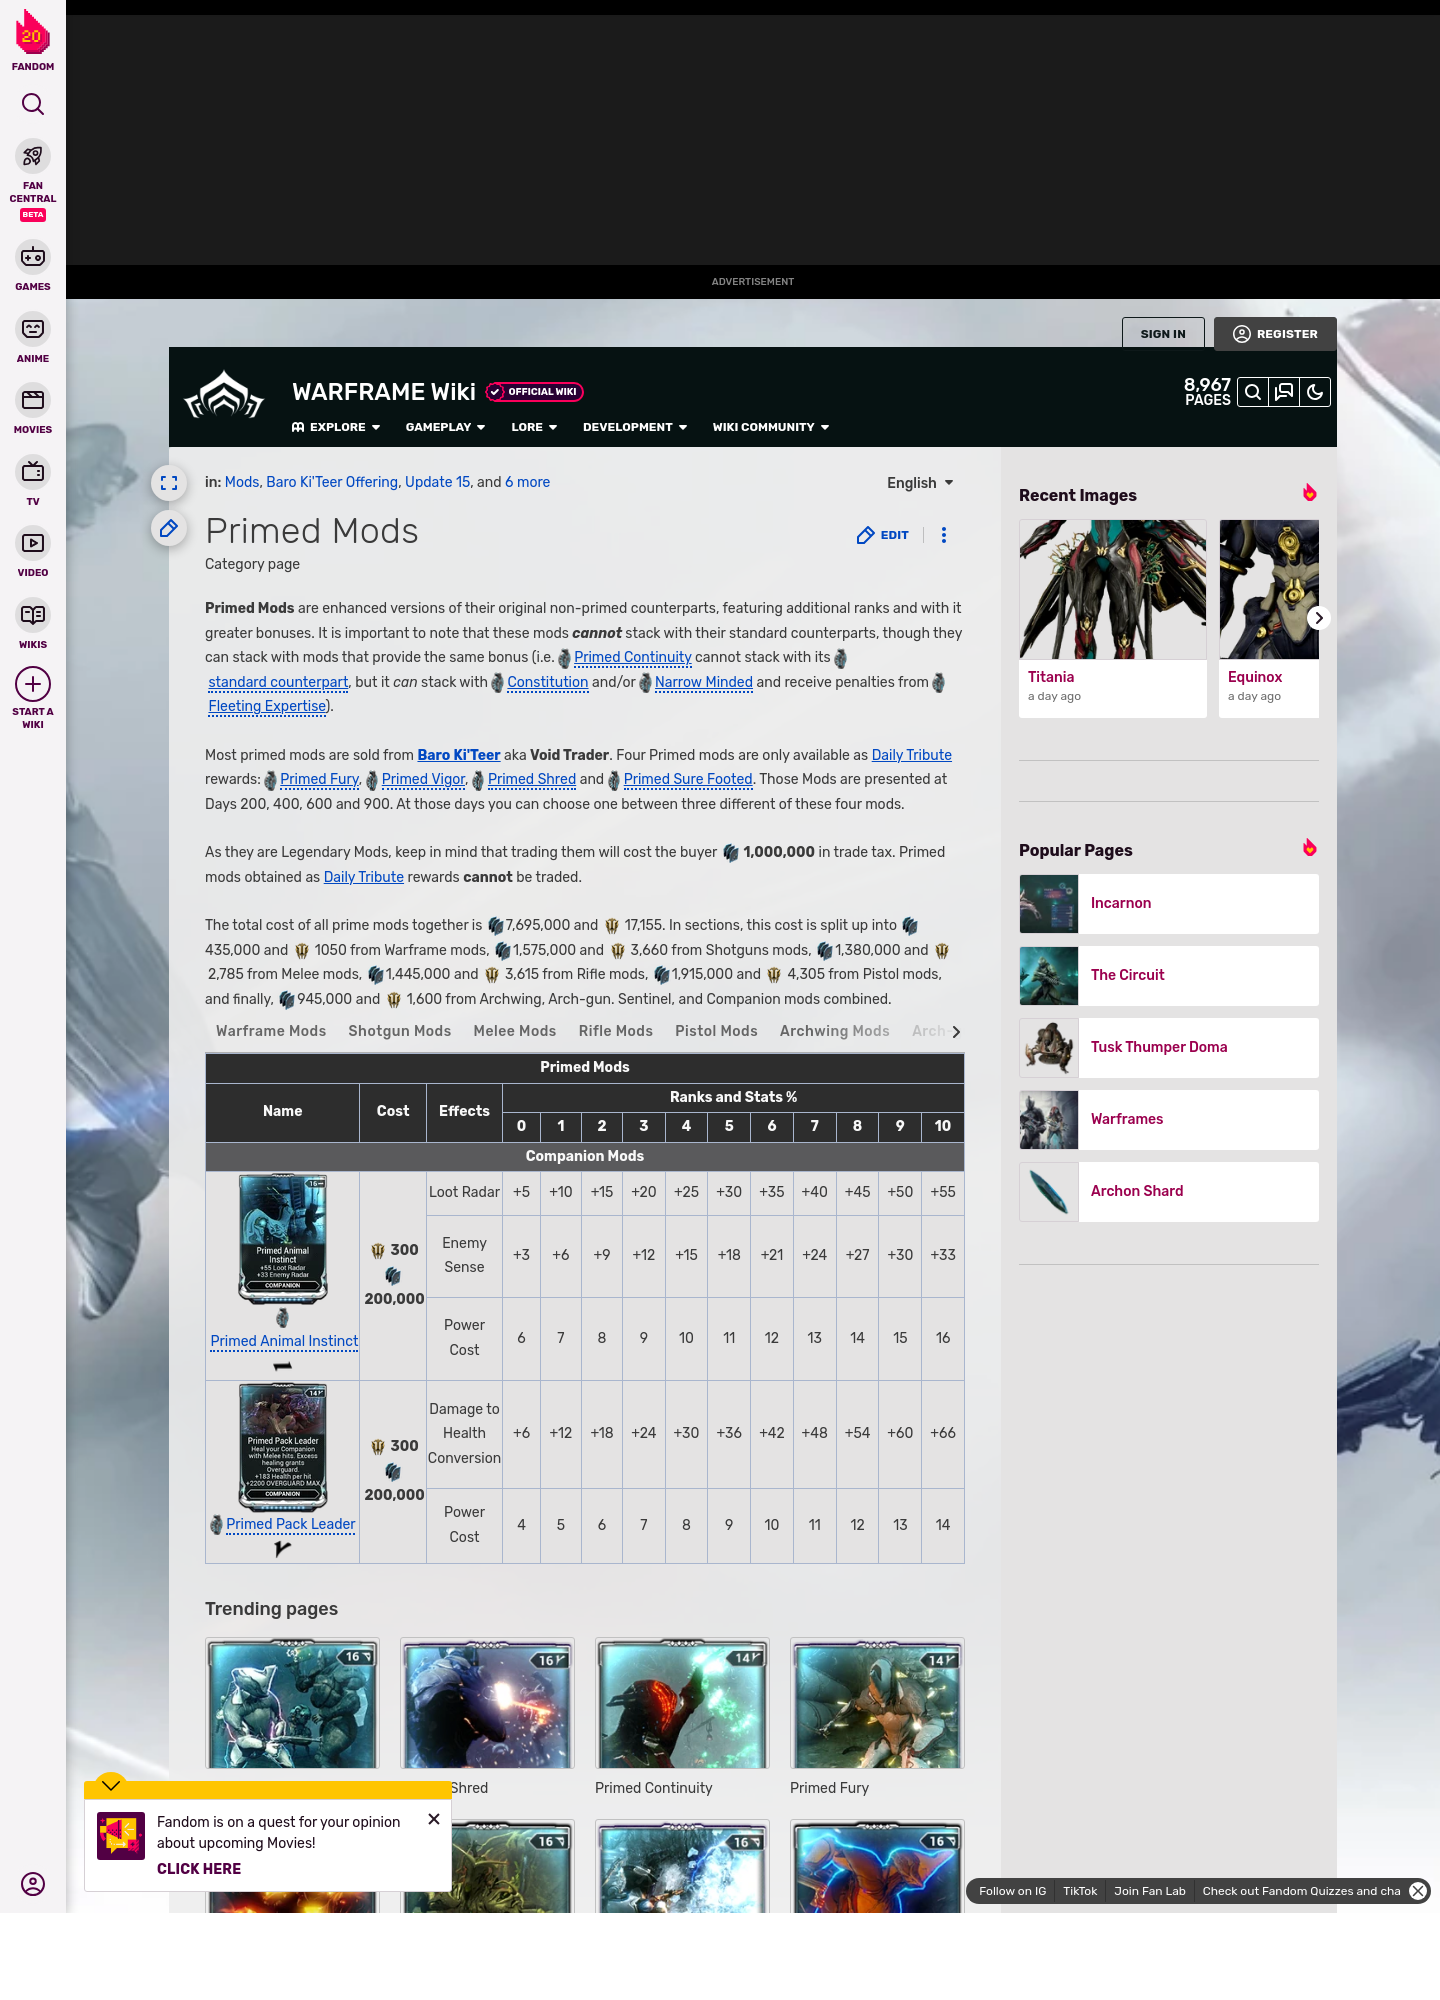
Task: Click Join Fan Lab in bottom bar
Action: click(x=1150, y=1891)
